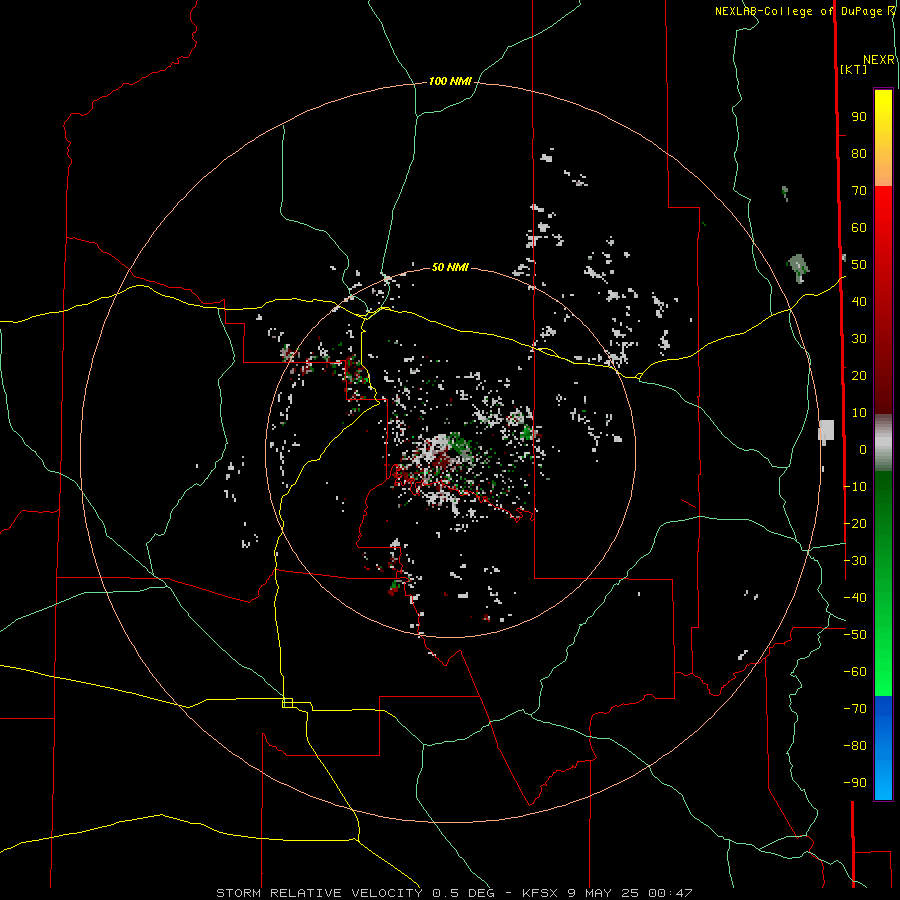Click the 50 value on velocity scale
900x900 pixels.
pos(859,265)
